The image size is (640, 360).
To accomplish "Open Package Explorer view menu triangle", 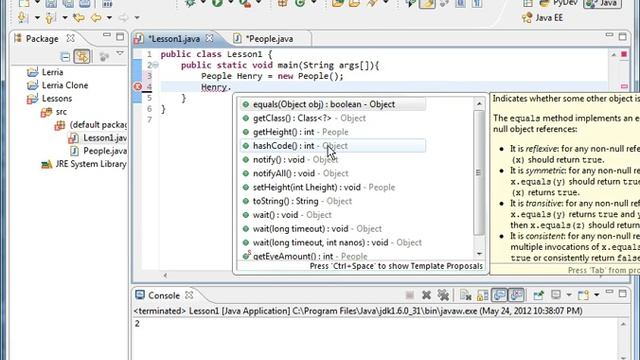I will point(120,53).
